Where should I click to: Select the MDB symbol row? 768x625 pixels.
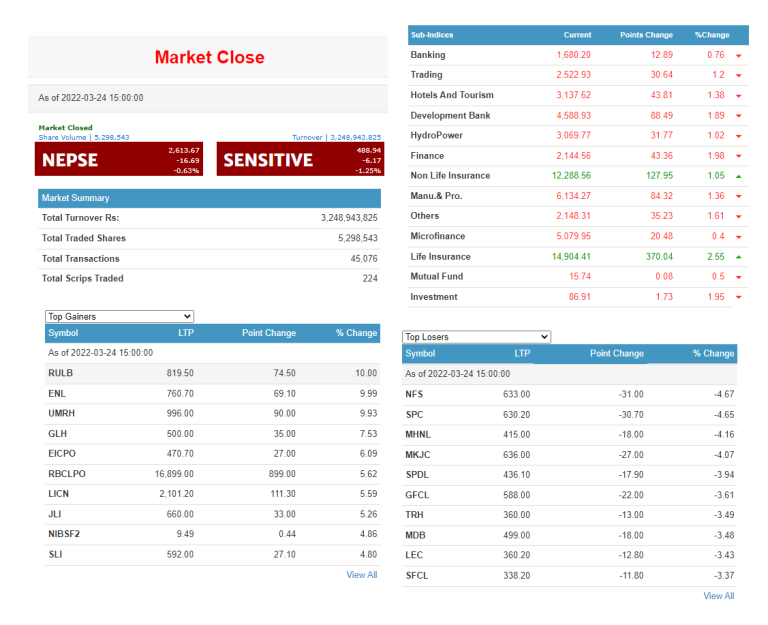[x=570, y=535]
